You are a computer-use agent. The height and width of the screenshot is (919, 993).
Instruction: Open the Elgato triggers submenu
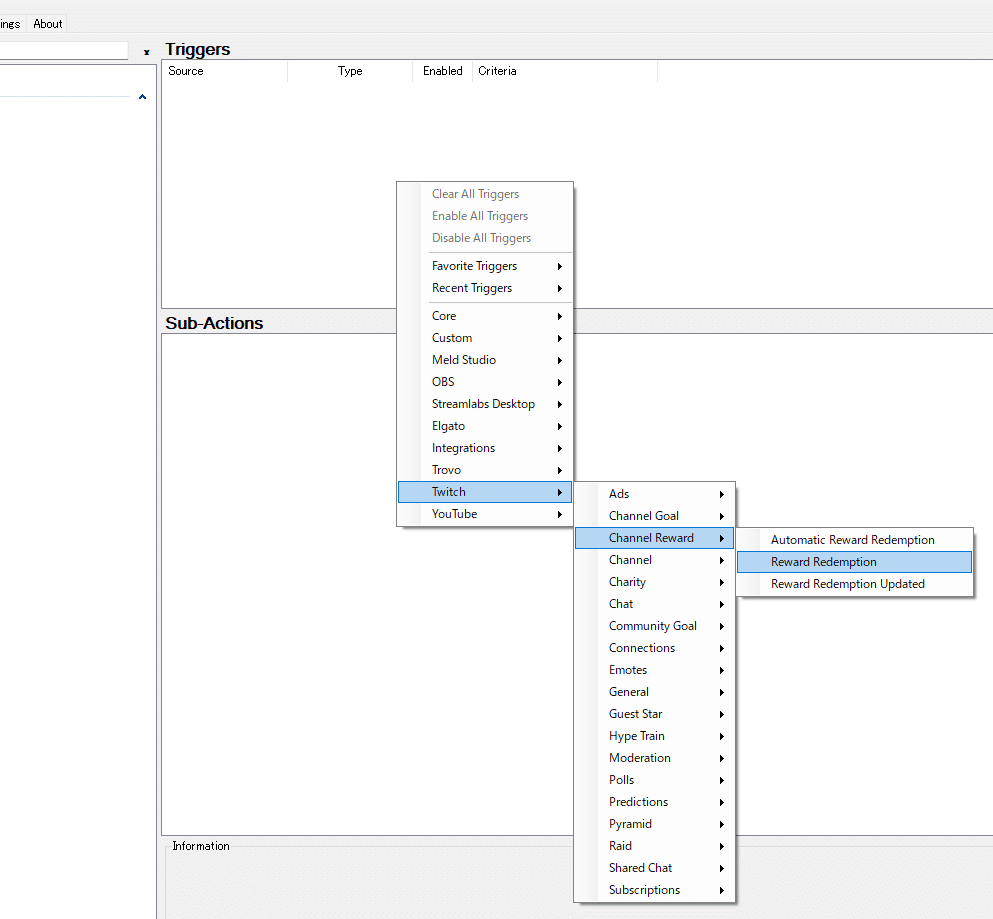485,426
